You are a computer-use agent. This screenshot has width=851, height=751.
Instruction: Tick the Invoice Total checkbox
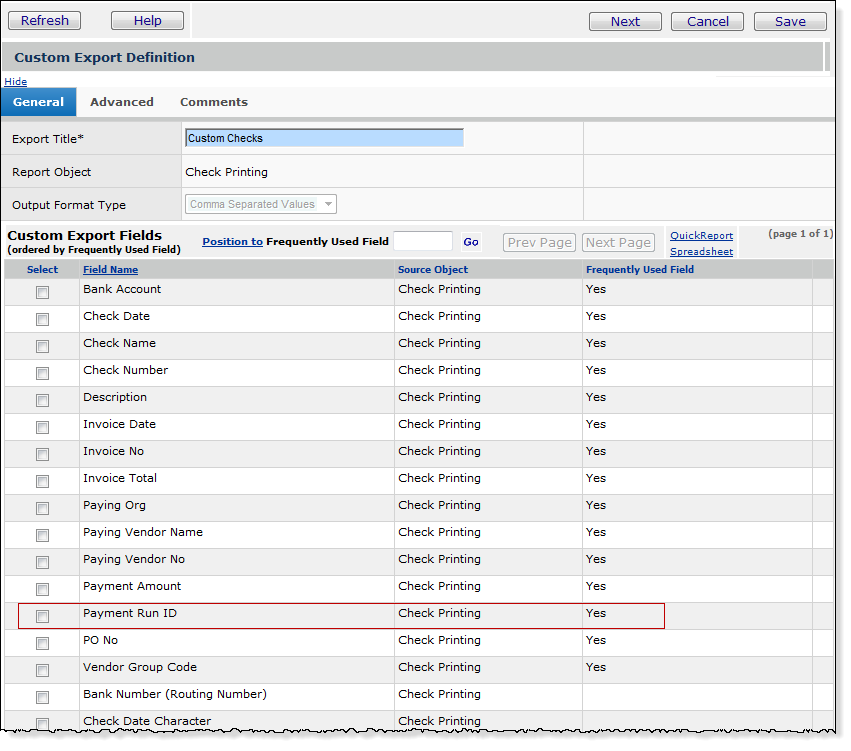click(x=42, y=482)
